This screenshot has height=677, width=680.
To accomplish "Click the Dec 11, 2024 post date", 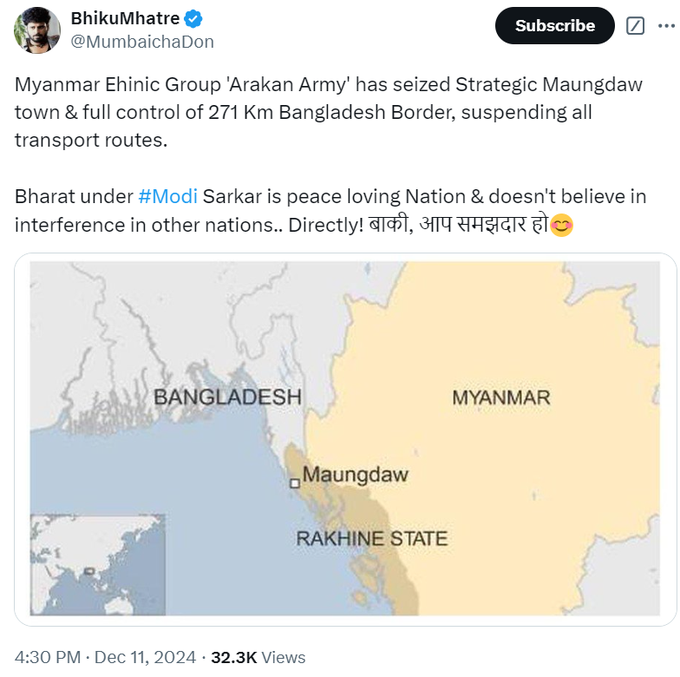I will 150,657.
